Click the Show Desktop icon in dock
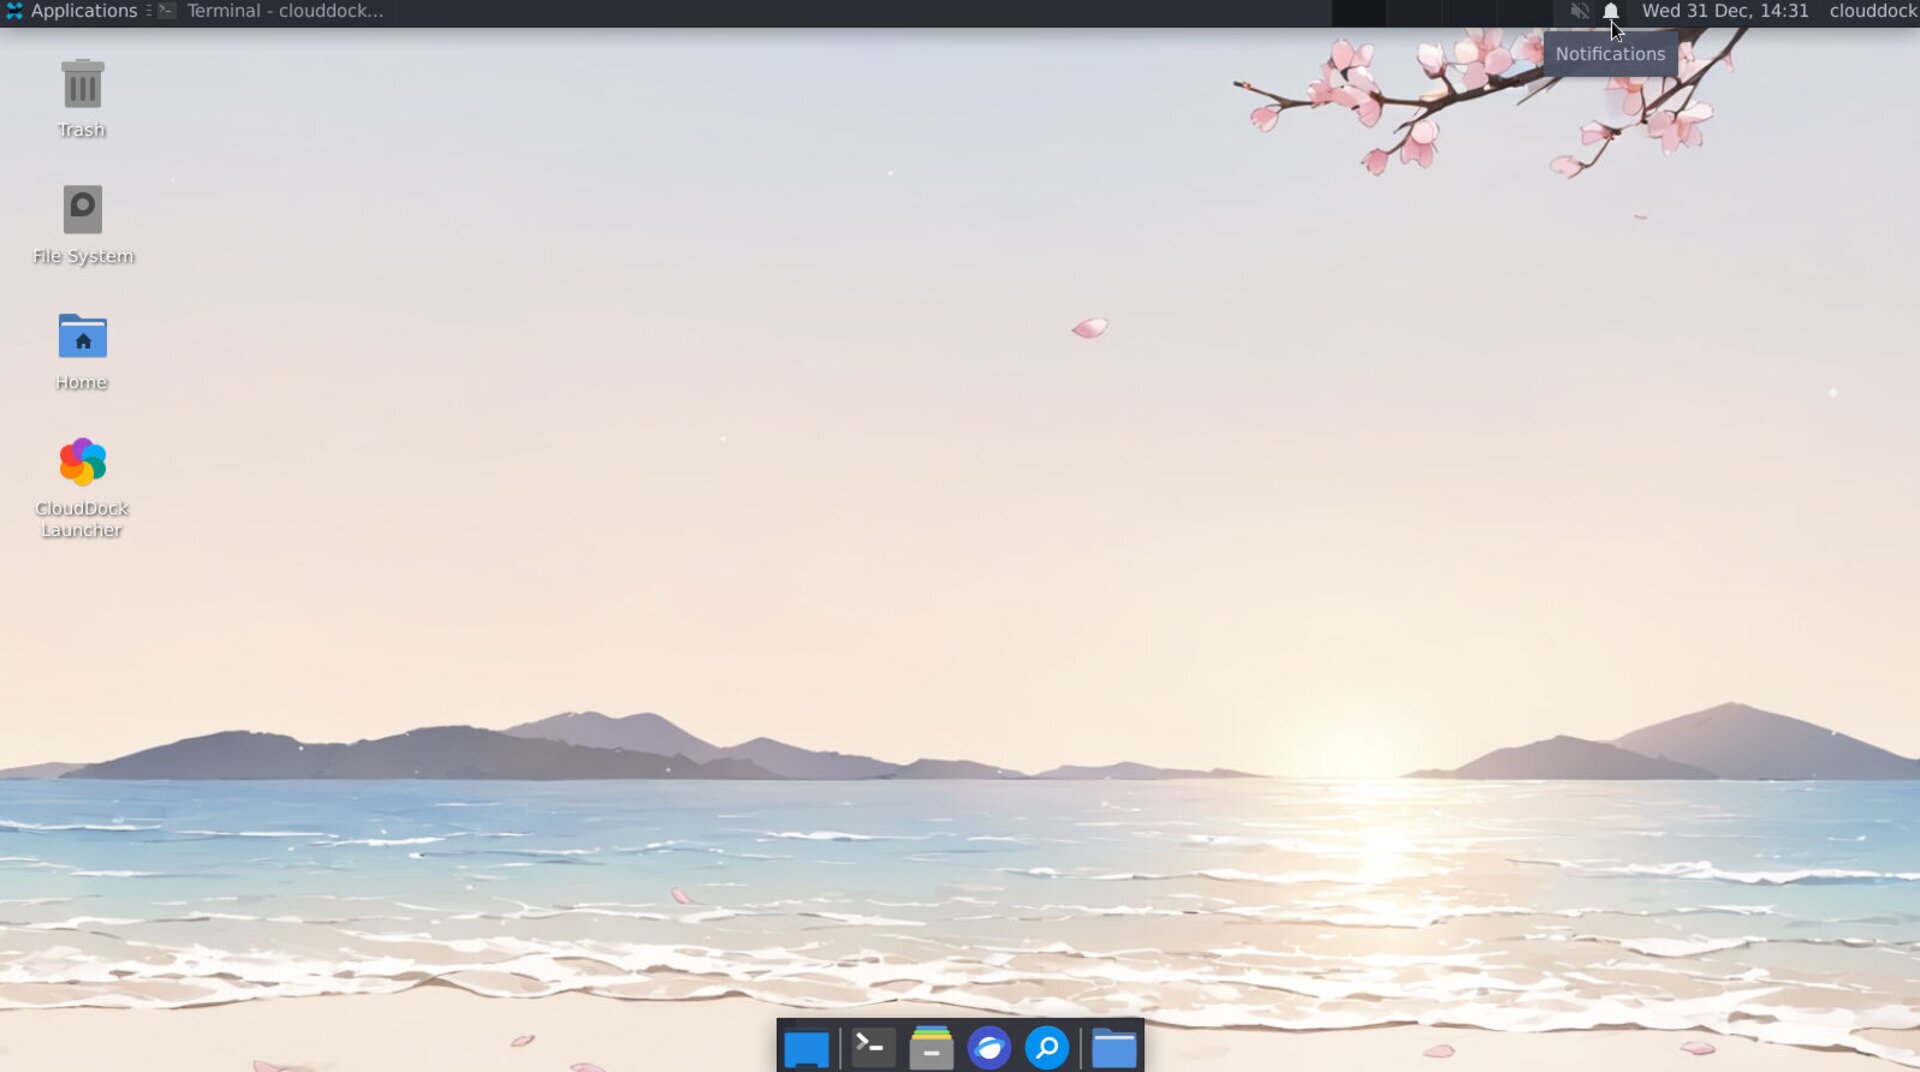The height and width of the screenshot is (1072, 1920). pyautogui.click(x=806, y=1048)
